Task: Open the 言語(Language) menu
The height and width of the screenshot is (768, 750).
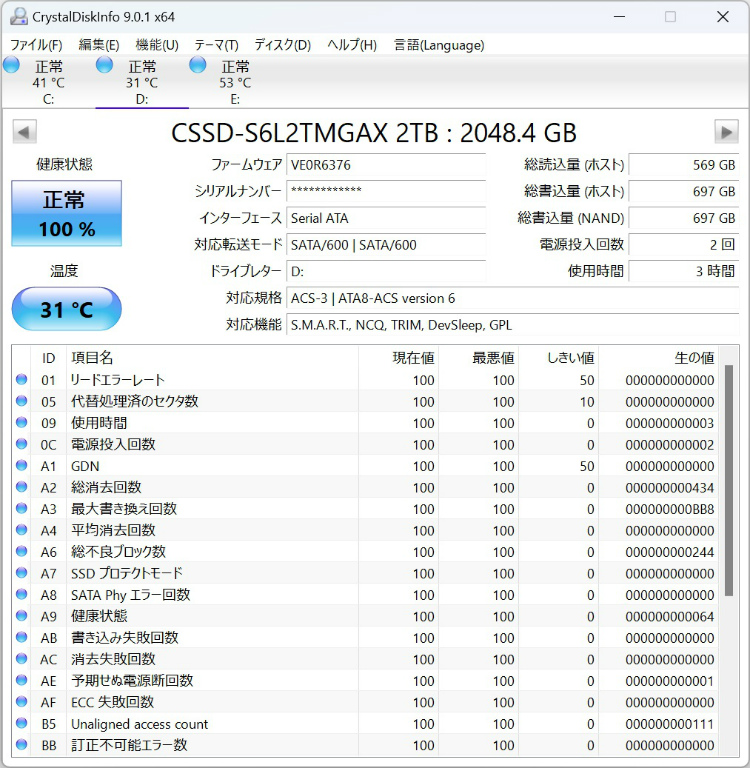Action: click(439, 45)
